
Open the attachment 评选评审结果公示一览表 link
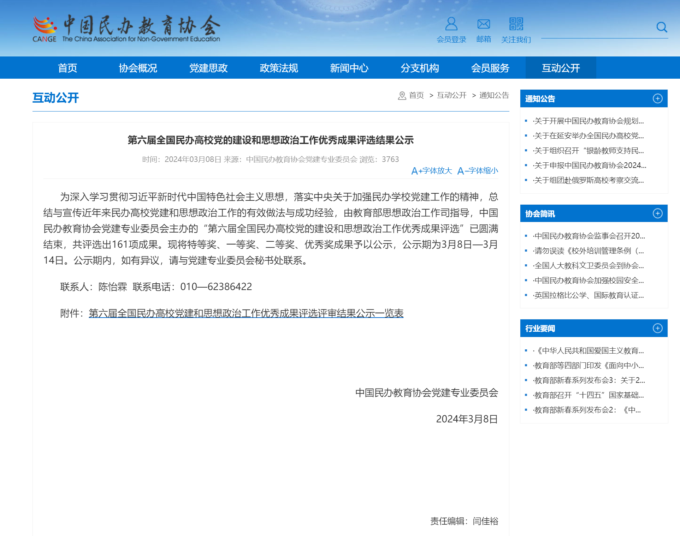tap(245, 313)
